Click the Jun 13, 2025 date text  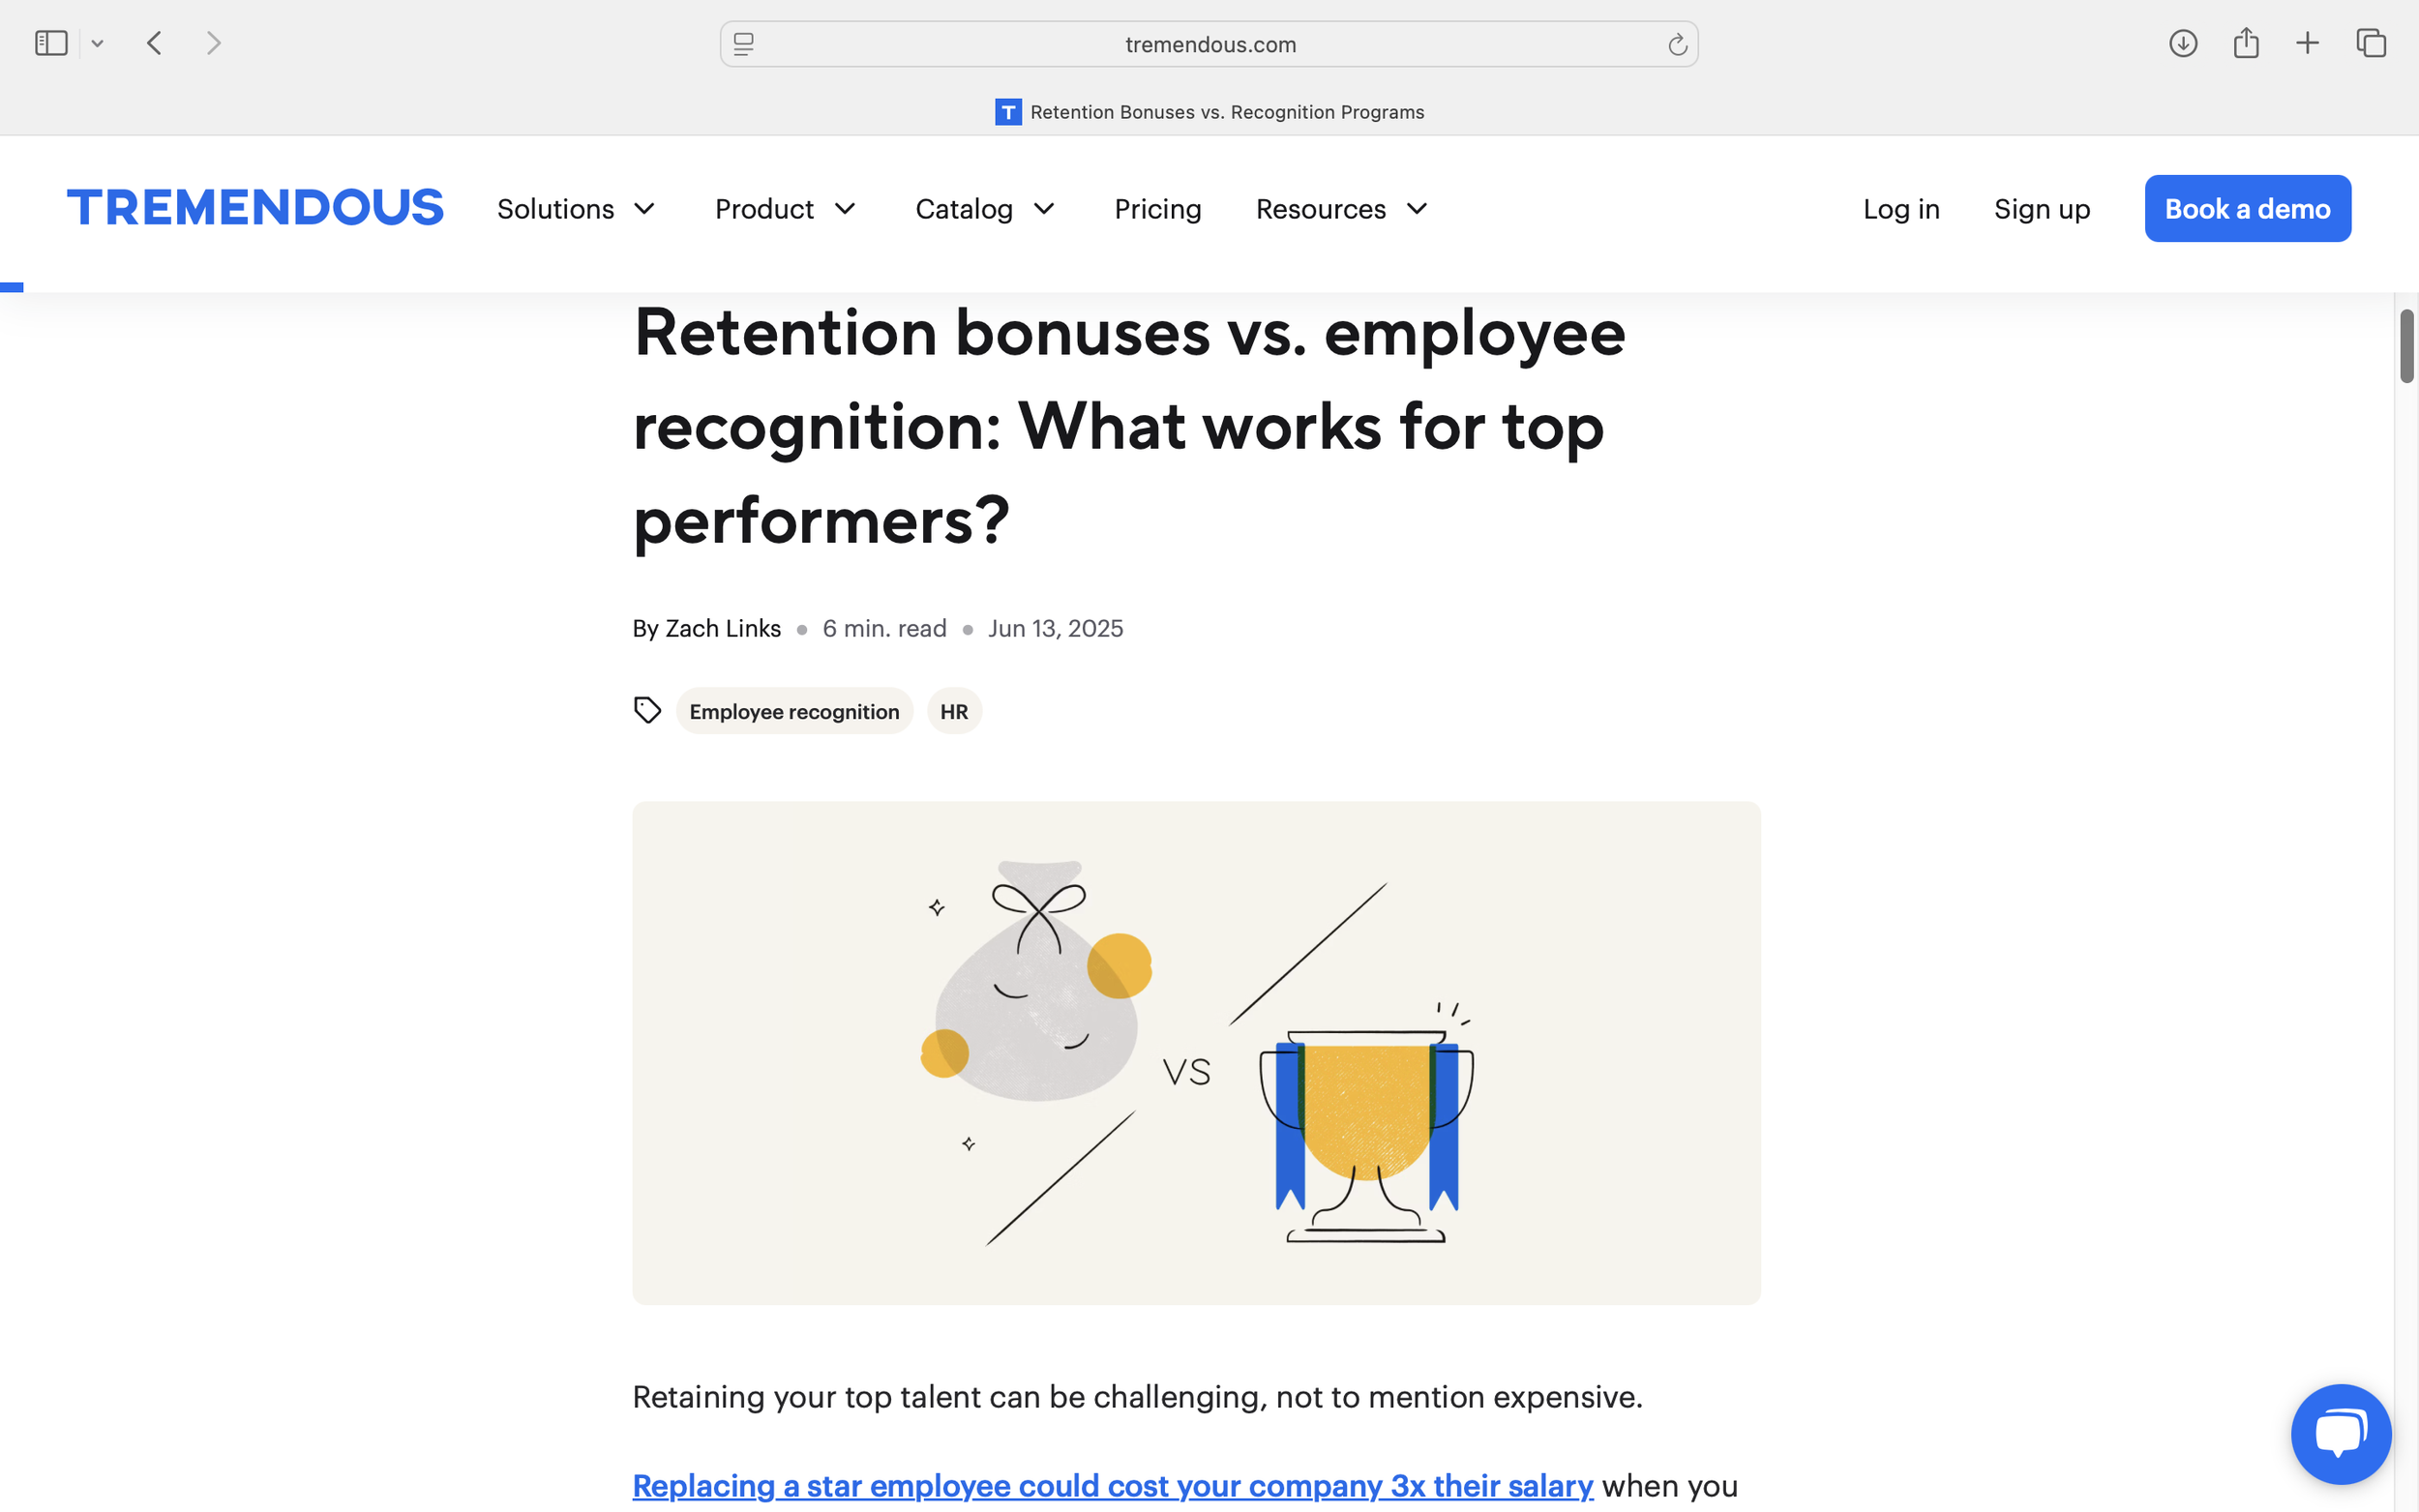(1055, 628)
